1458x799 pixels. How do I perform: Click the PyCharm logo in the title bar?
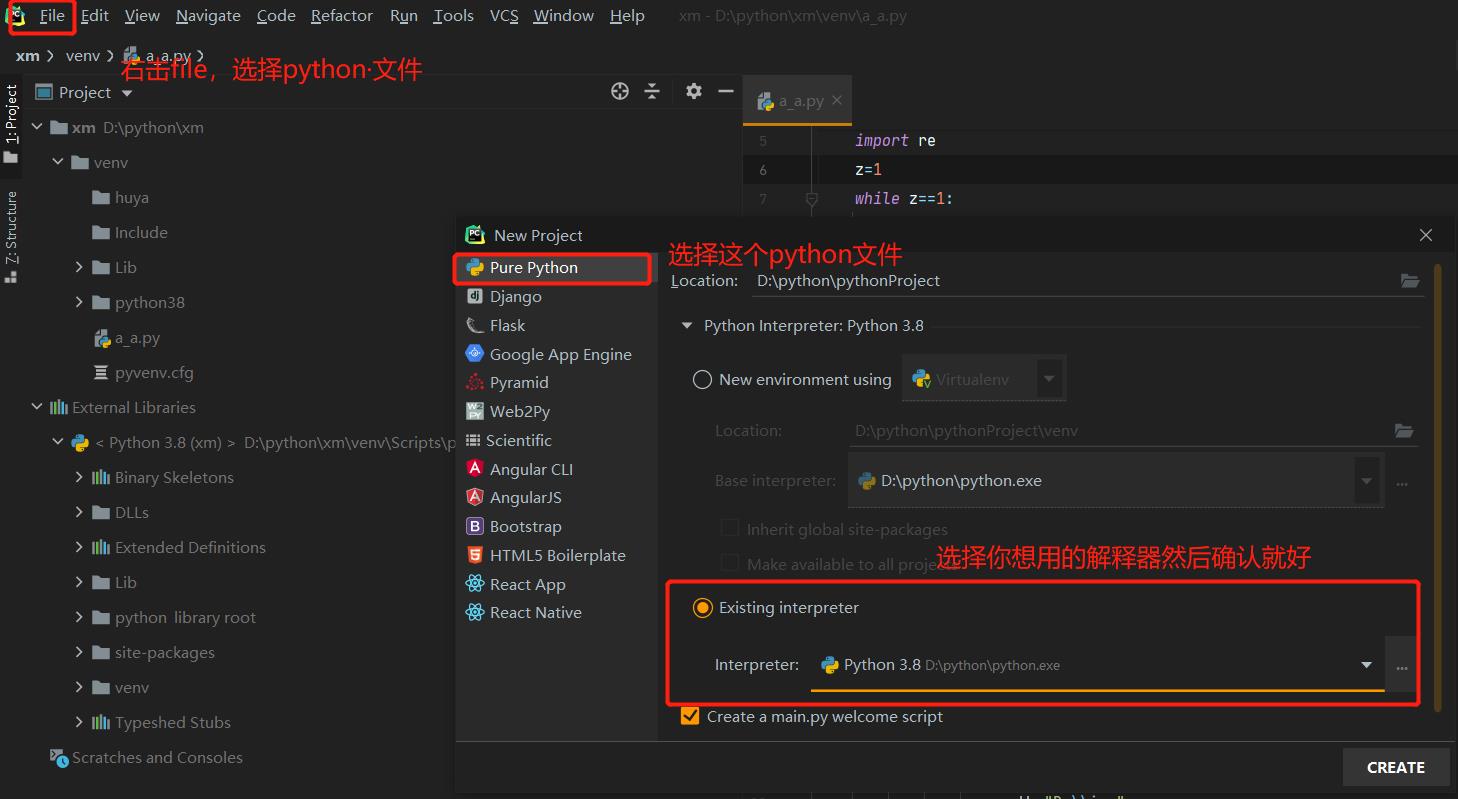coord(16,16)
